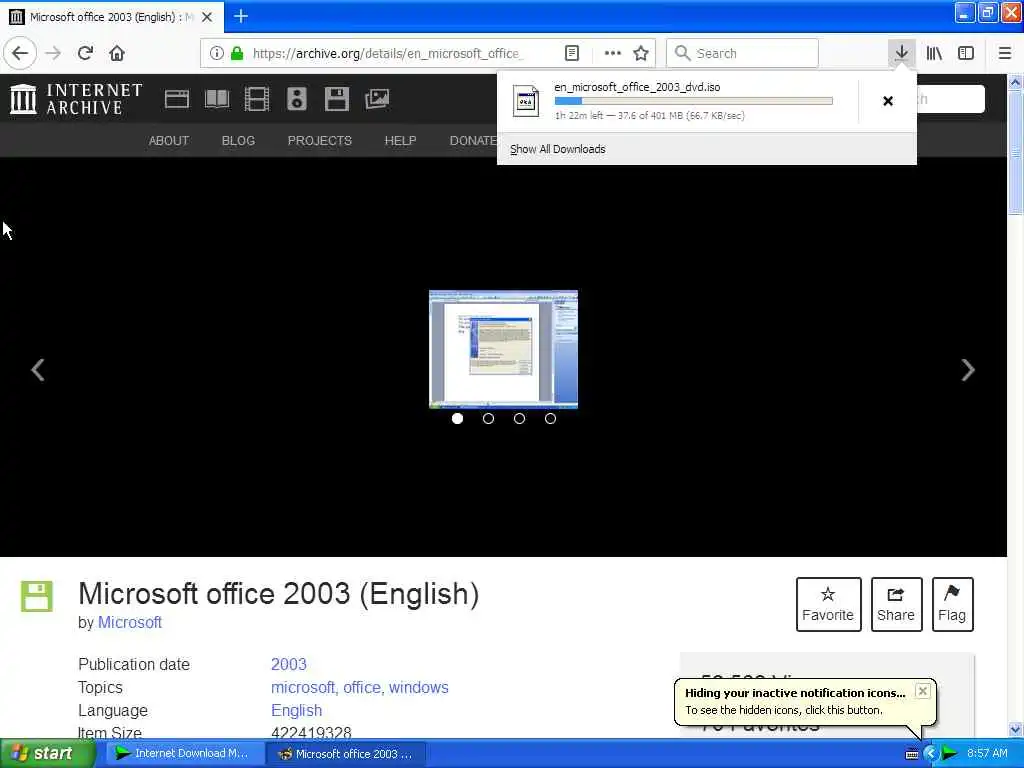Screen dimensions: 1024x768
Task: Select the Microsoft office 2003 browser tab
Action: click(x=111, y=17)
